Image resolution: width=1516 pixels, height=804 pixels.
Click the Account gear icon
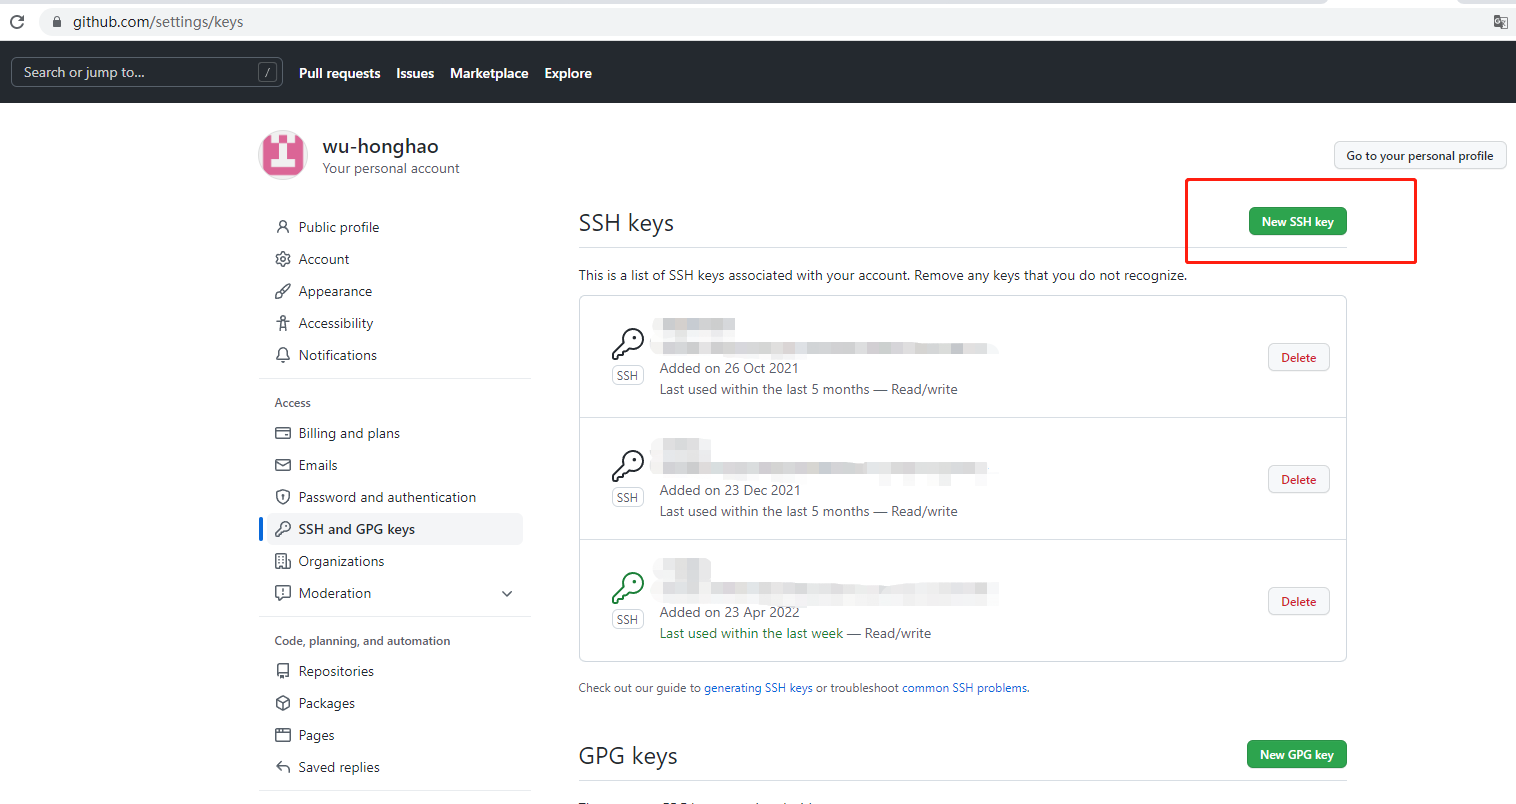click(283, 259)
